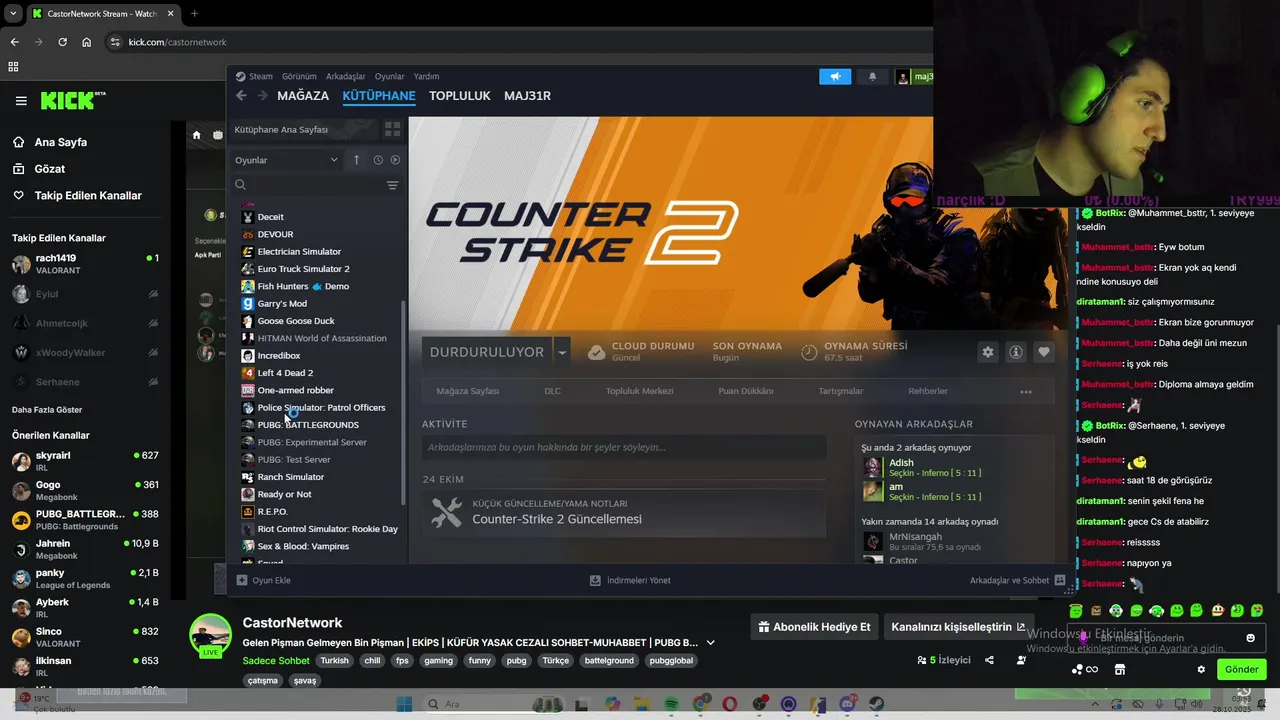Open Discord from Windows taskbar
The width and height of the screenshot is (1280, 720).
coord(848,705)
